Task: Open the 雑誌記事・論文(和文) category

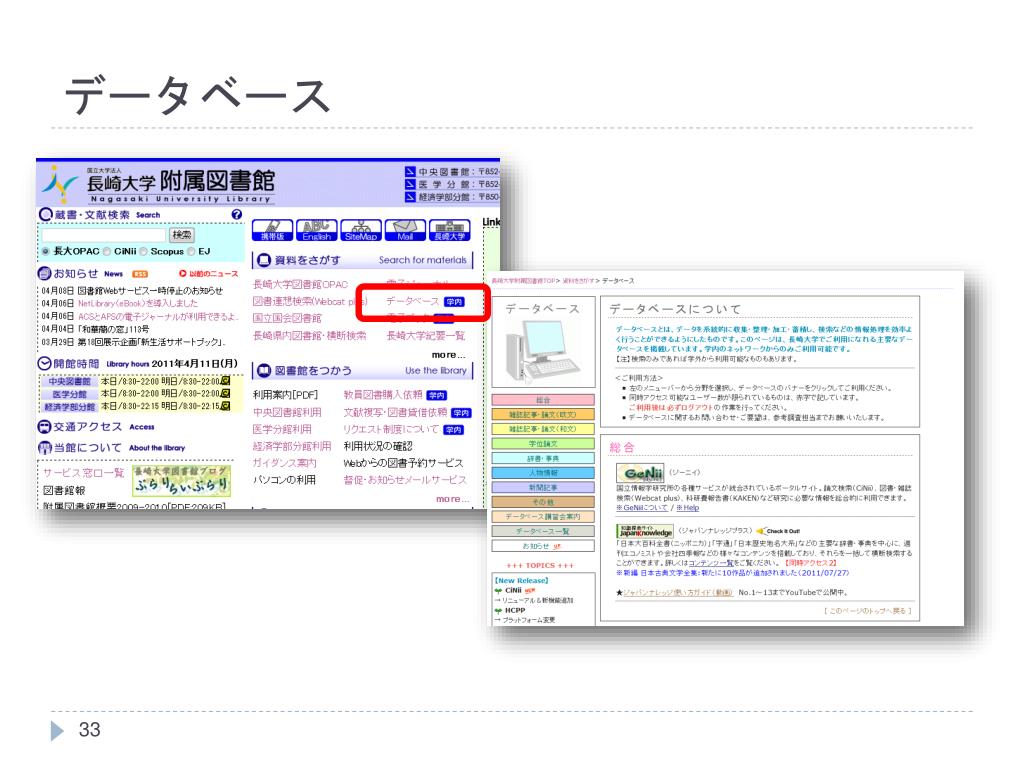Action: [x=543, y=429]
